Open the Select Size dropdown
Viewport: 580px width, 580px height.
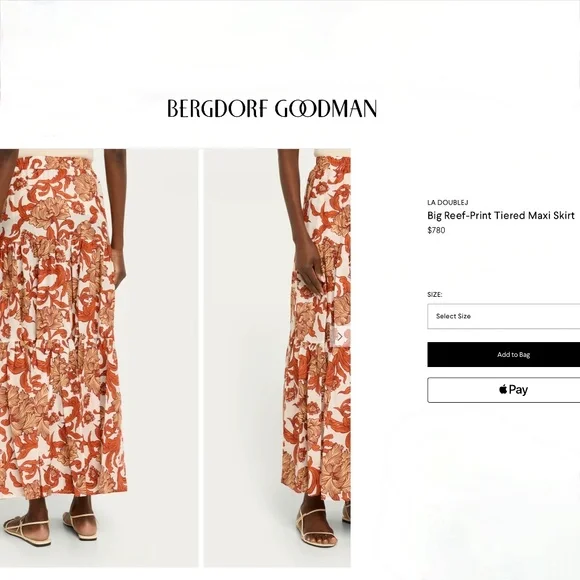click(x=503, y=316)
